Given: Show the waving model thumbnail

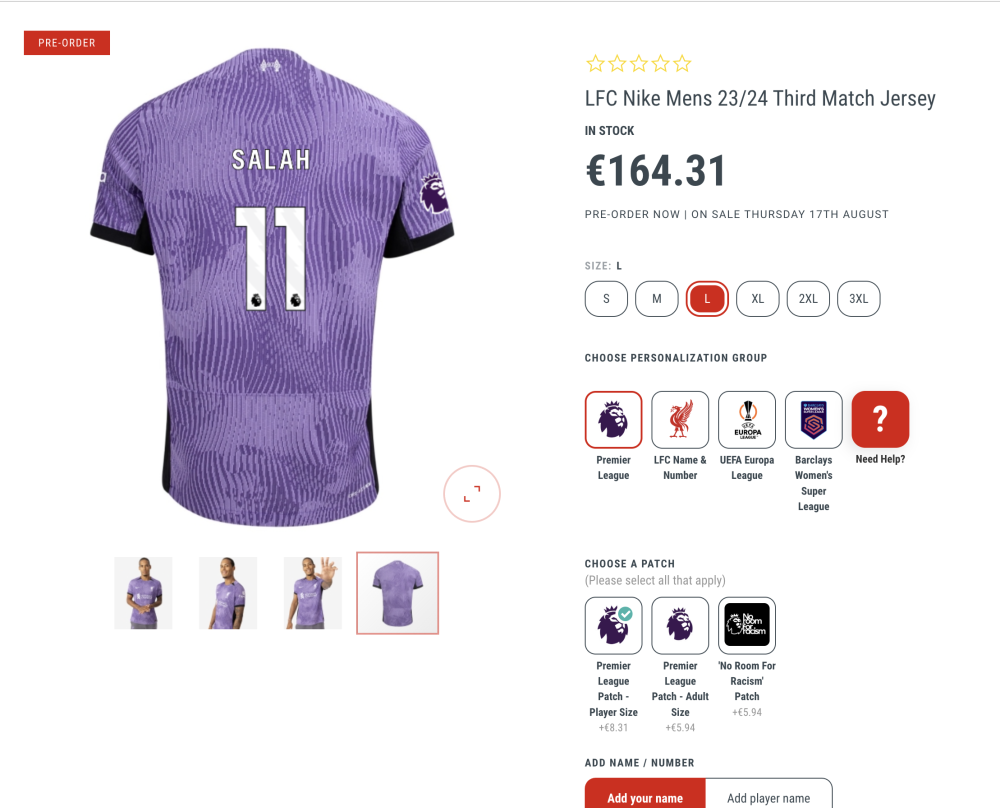Looking at the screenshot, I should (x=313, y=593).
